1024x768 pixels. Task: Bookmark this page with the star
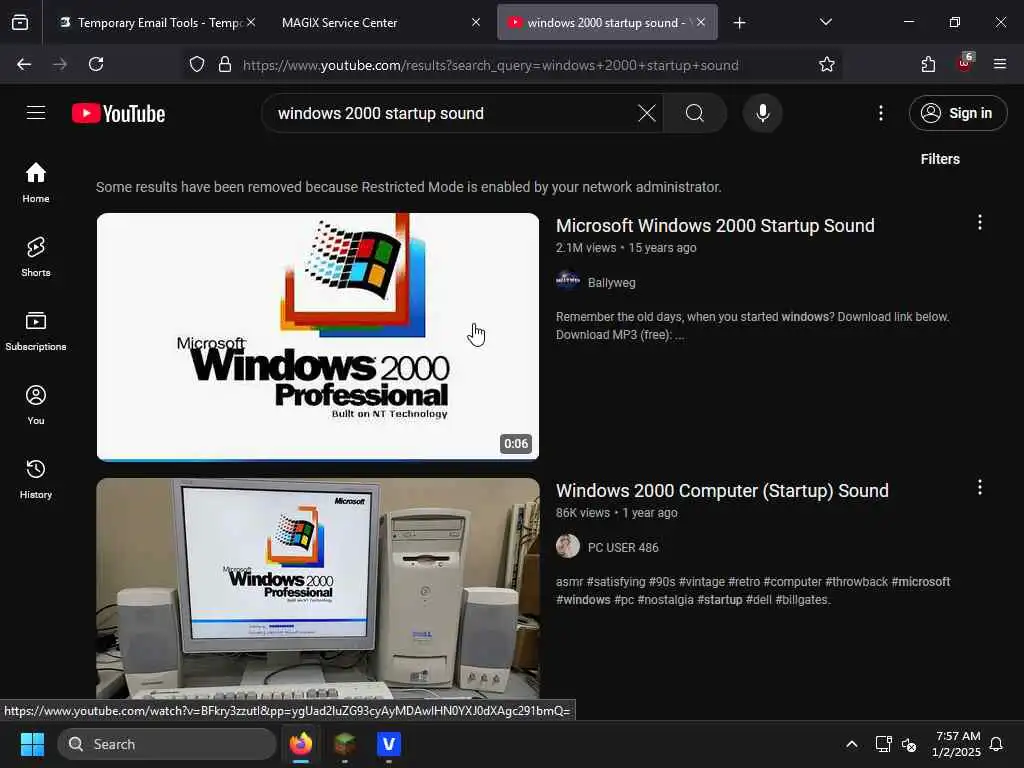(826, 64)
